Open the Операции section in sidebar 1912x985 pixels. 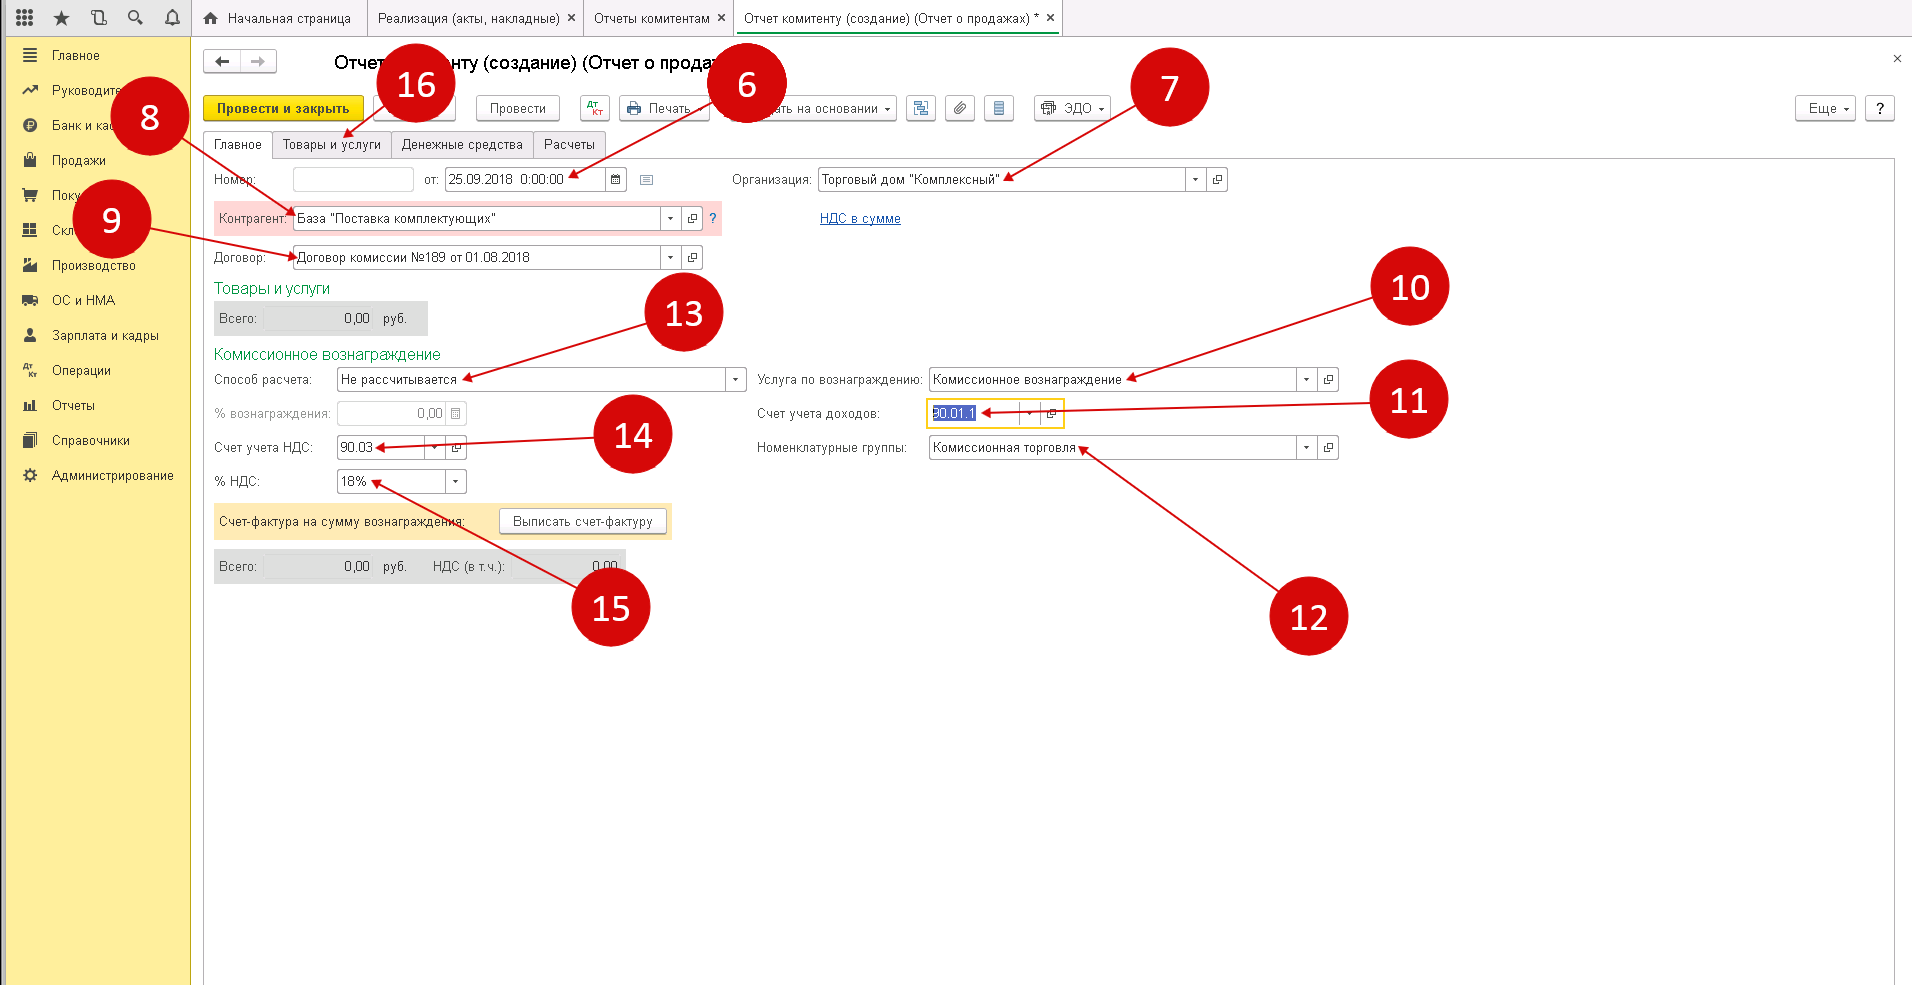click(81, 371)
